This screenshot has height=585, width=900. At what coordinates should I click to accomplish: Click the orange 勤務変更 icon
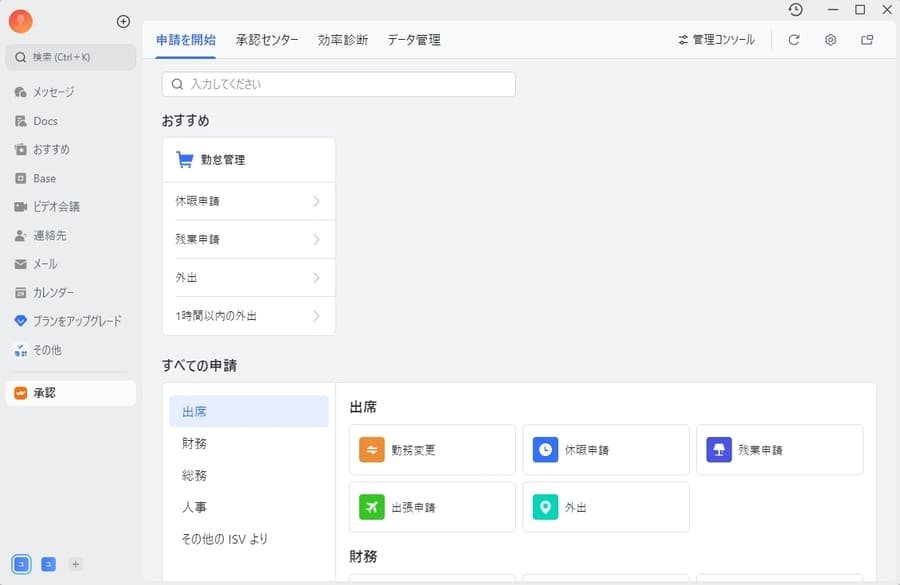click(x=371, y=449)
